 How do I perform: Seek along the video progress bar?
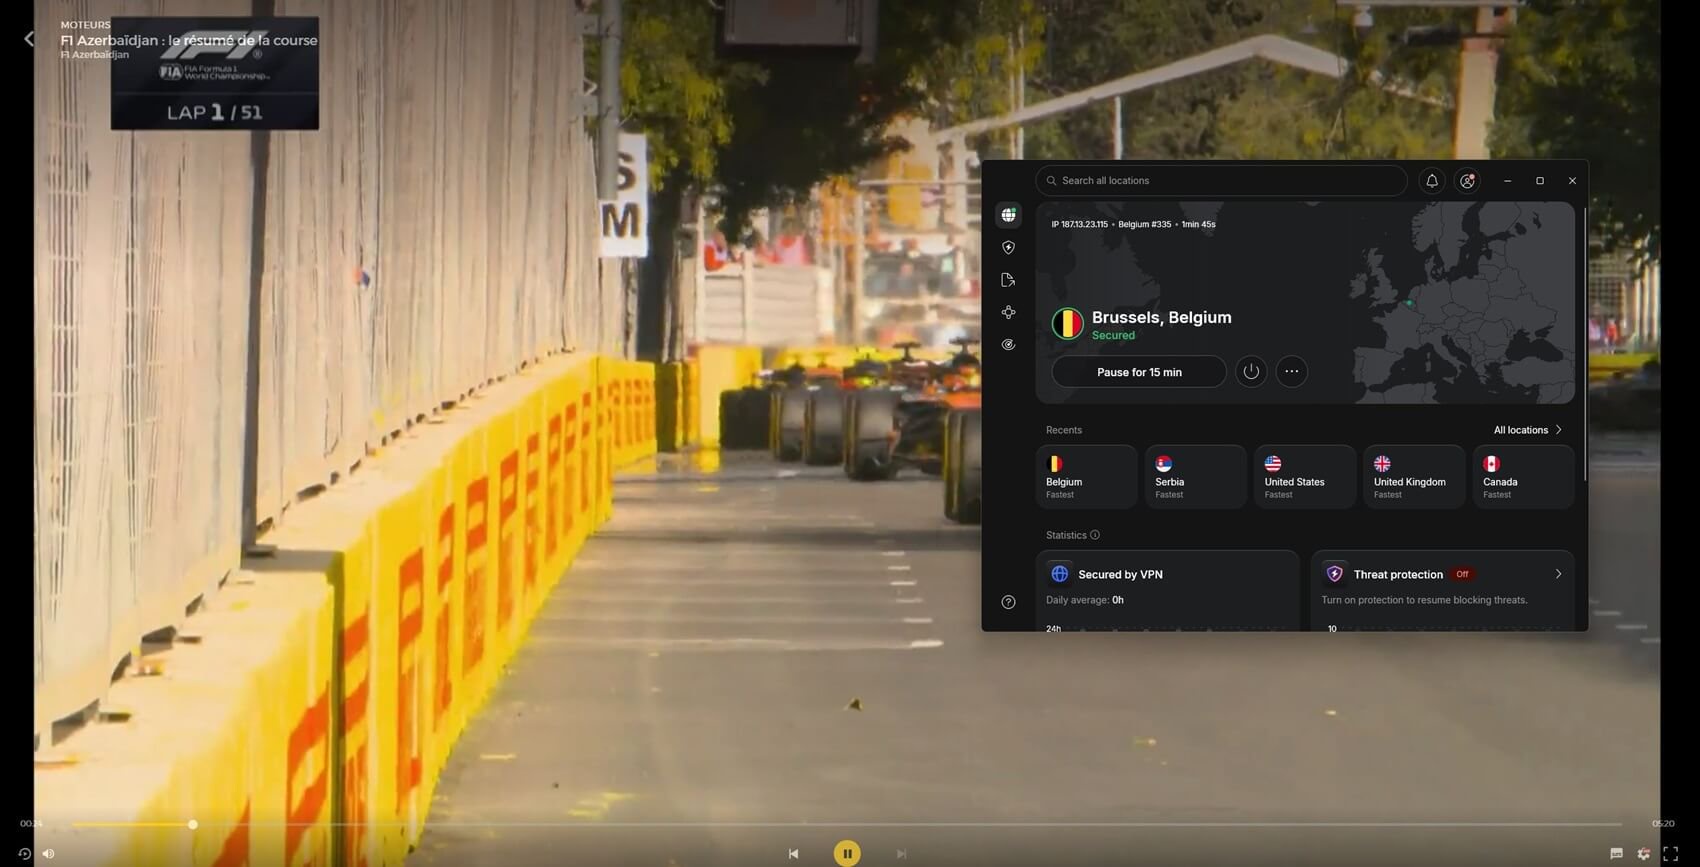point(847,825)
